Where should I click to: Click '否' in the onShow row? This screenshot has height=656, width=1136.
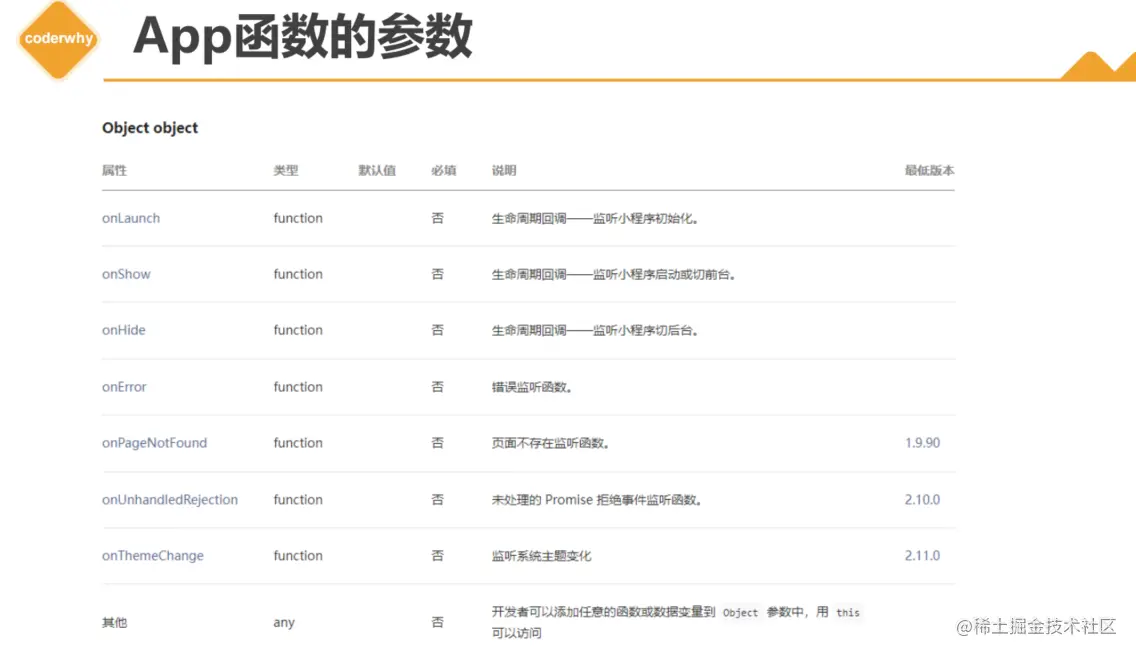coord(437,274)
